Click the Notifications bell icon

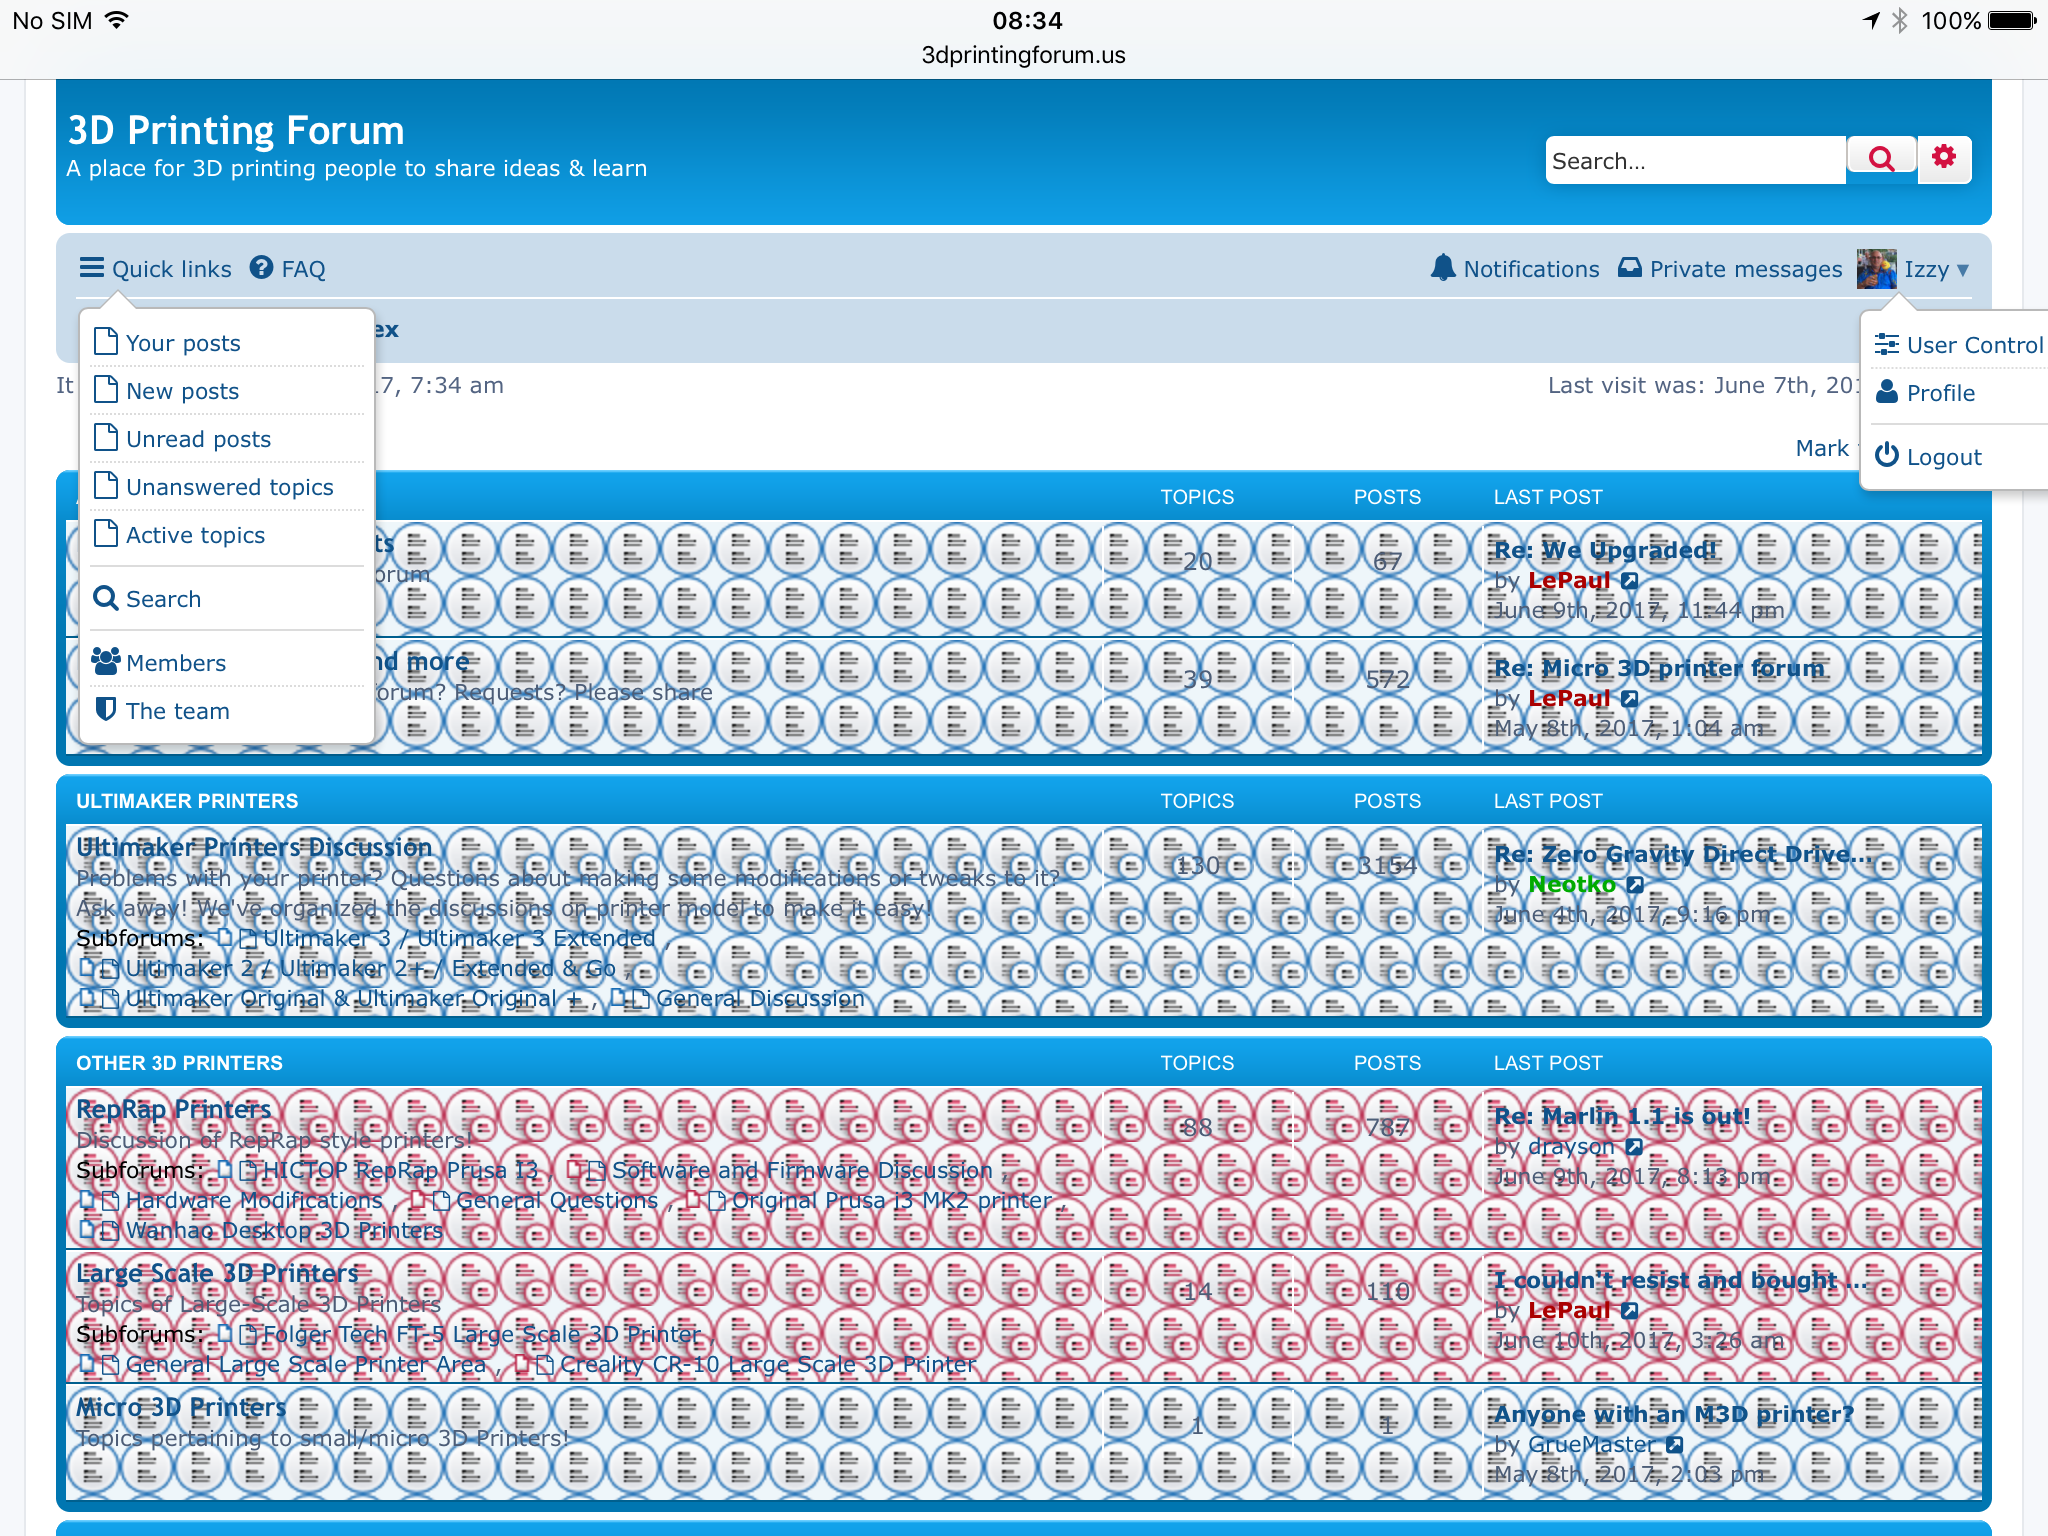(x=1442, y=268)
